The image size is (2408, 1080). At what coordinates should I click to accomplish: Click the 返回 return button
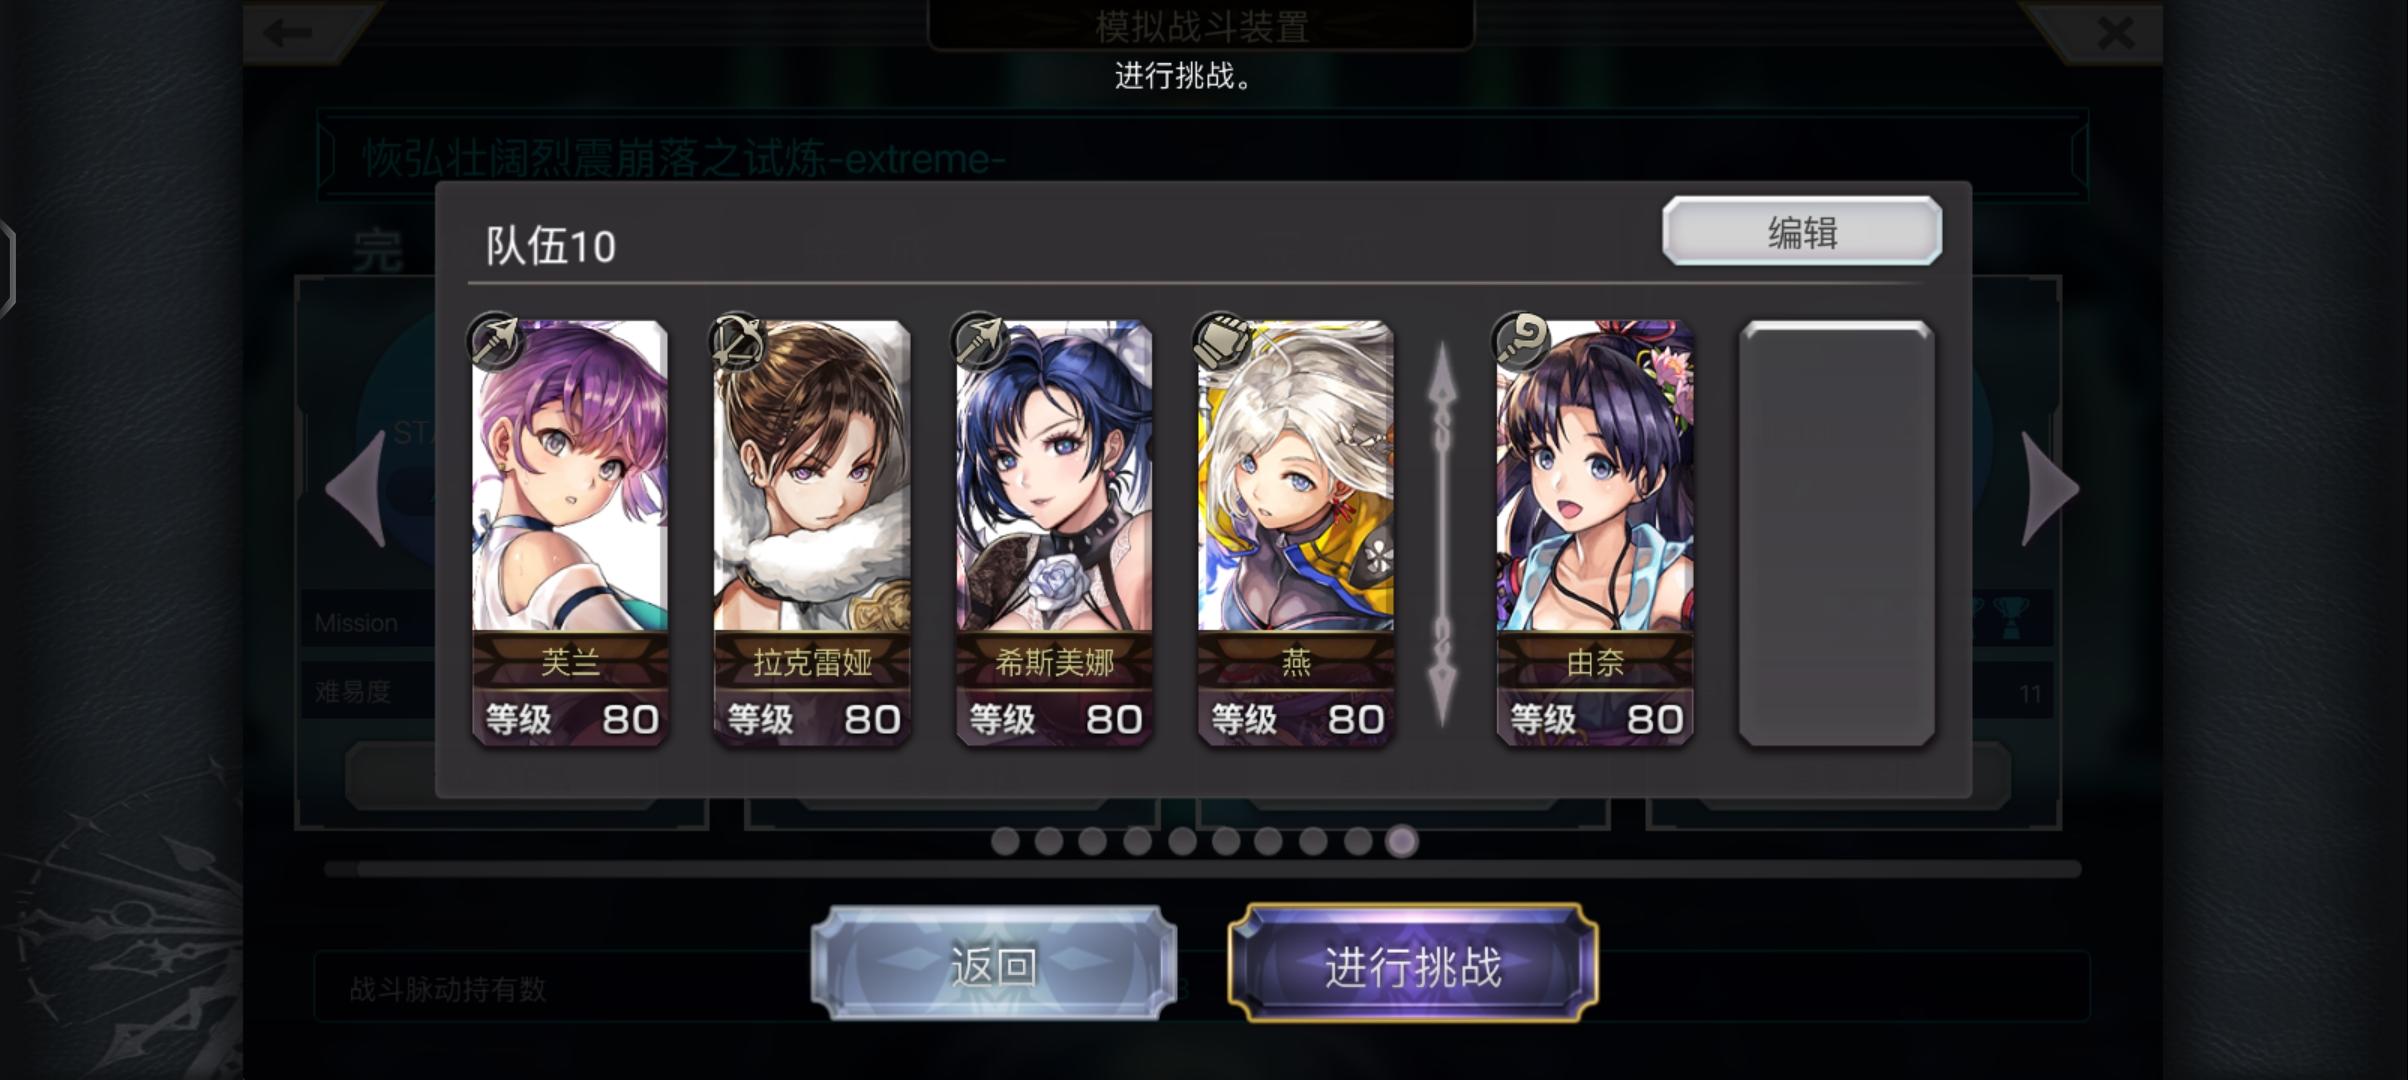point(993,965)
